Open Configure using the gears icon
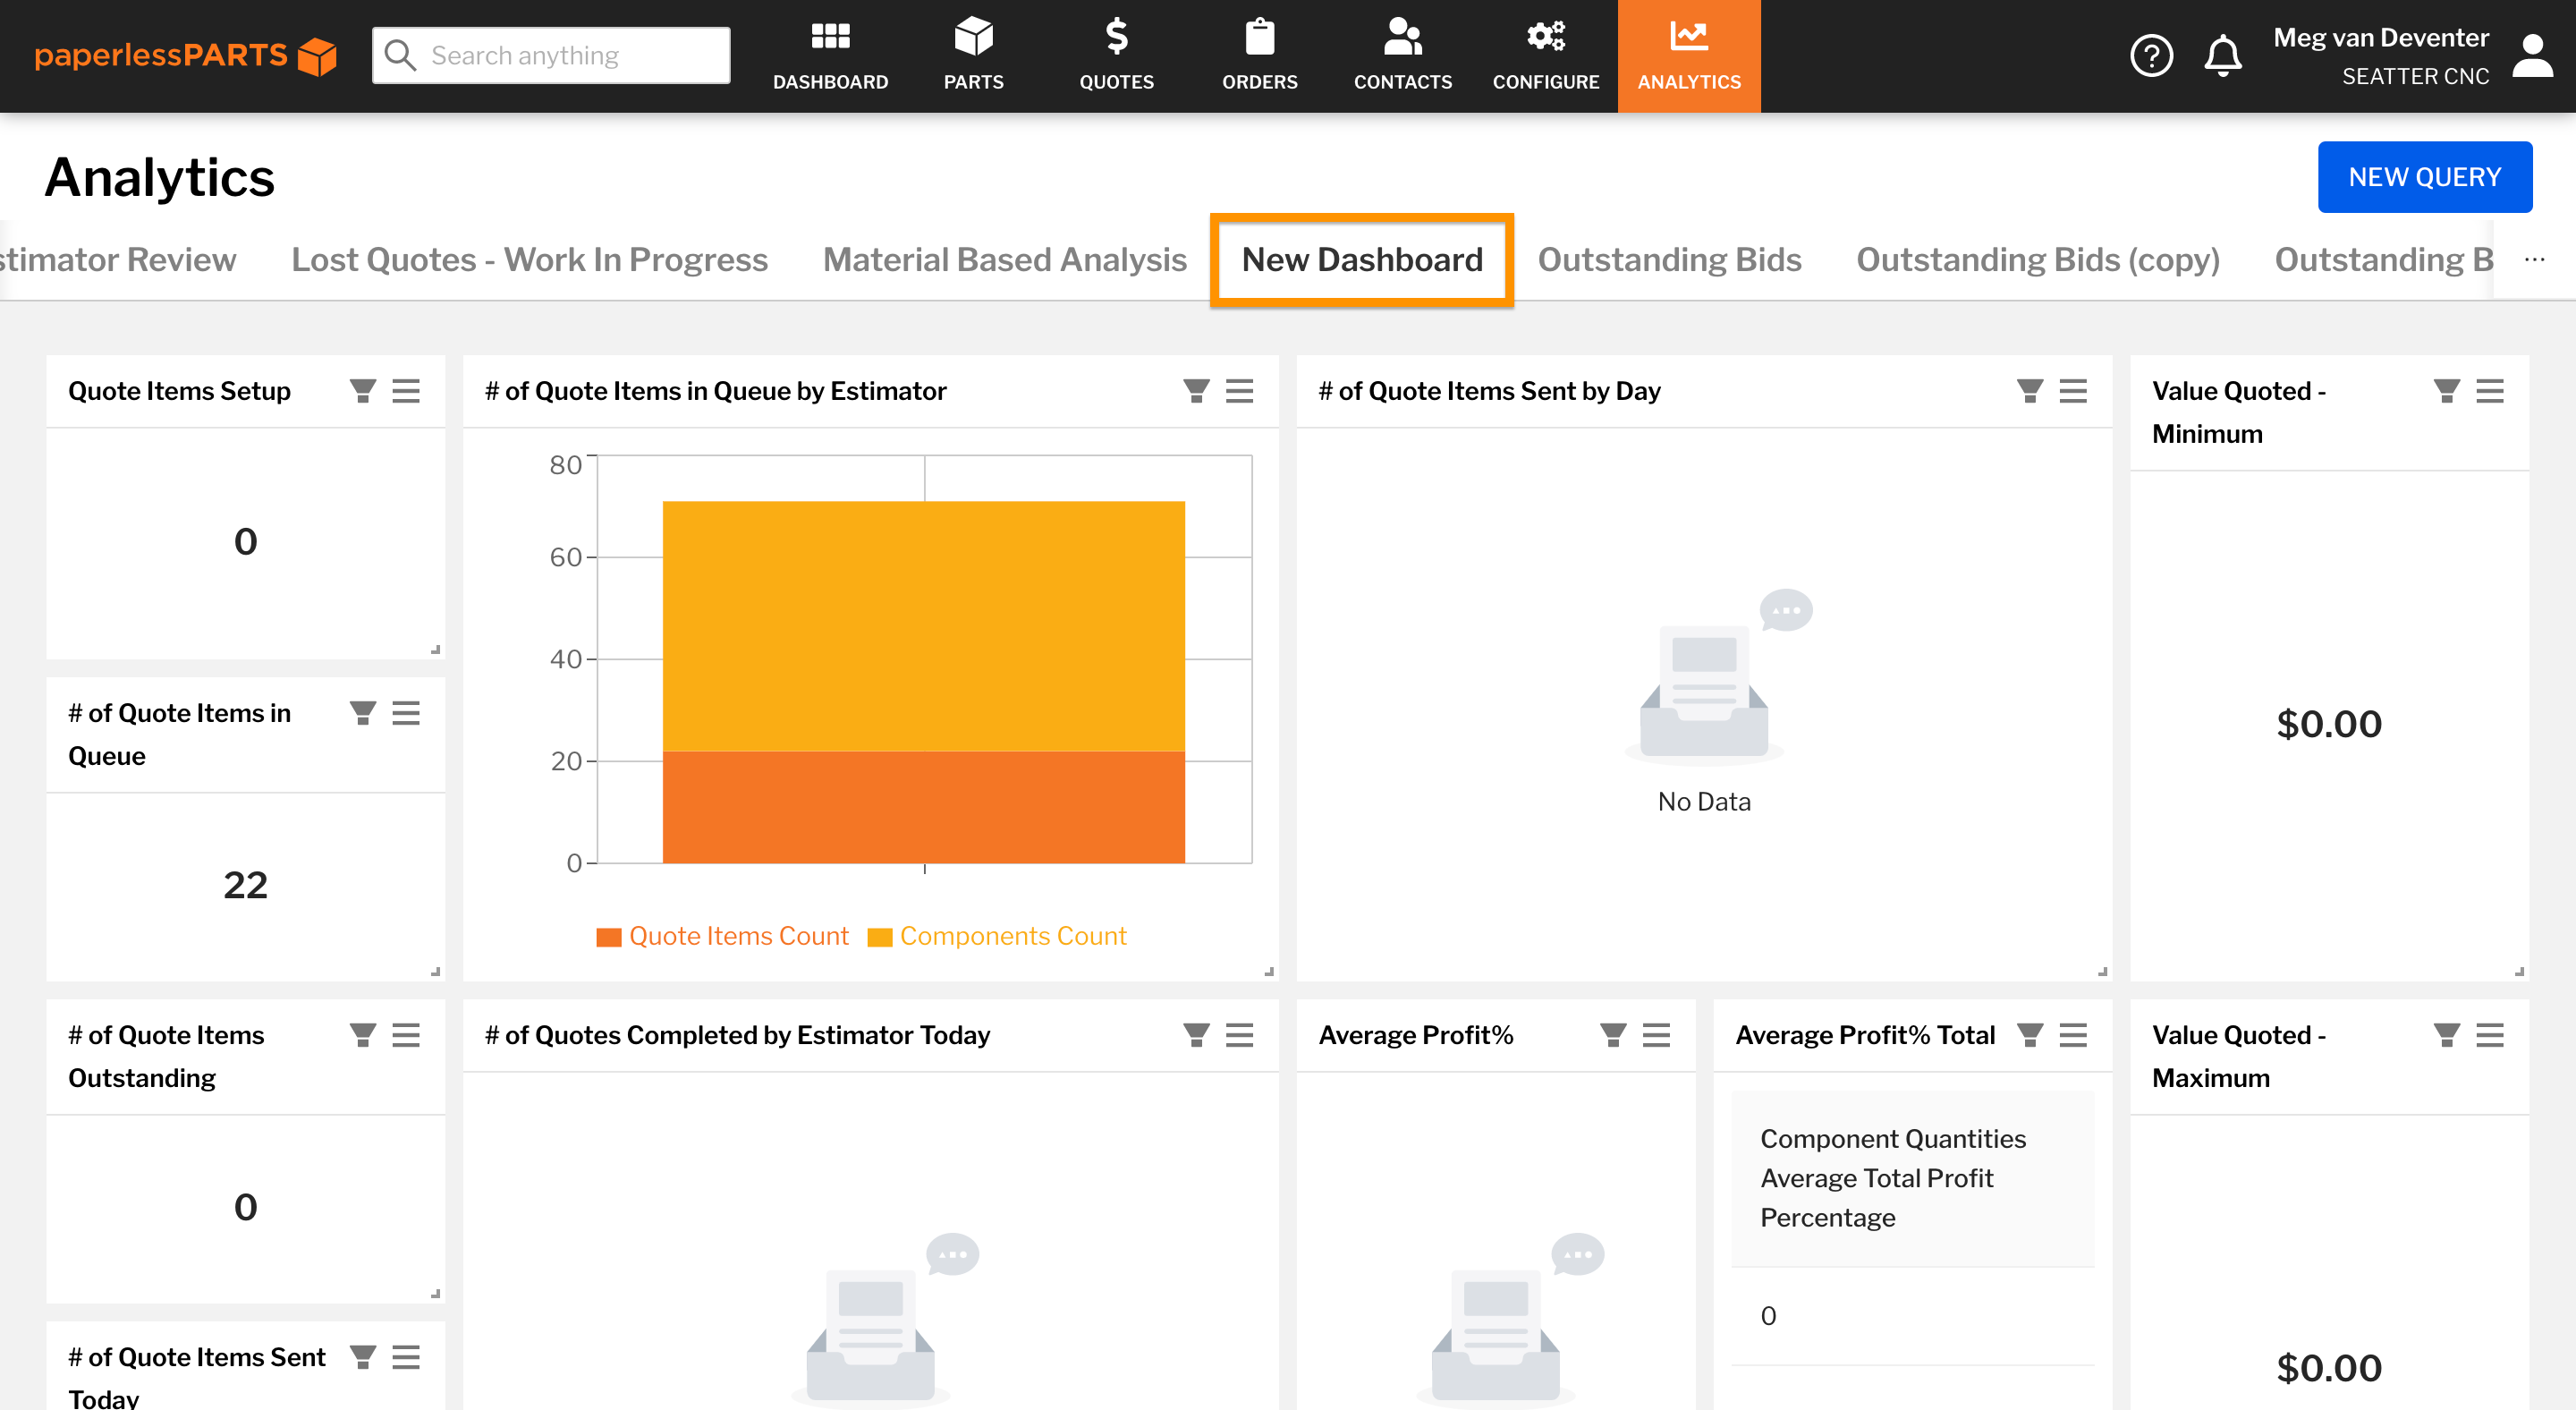 pyautogui.click(x=1545, y=55)
